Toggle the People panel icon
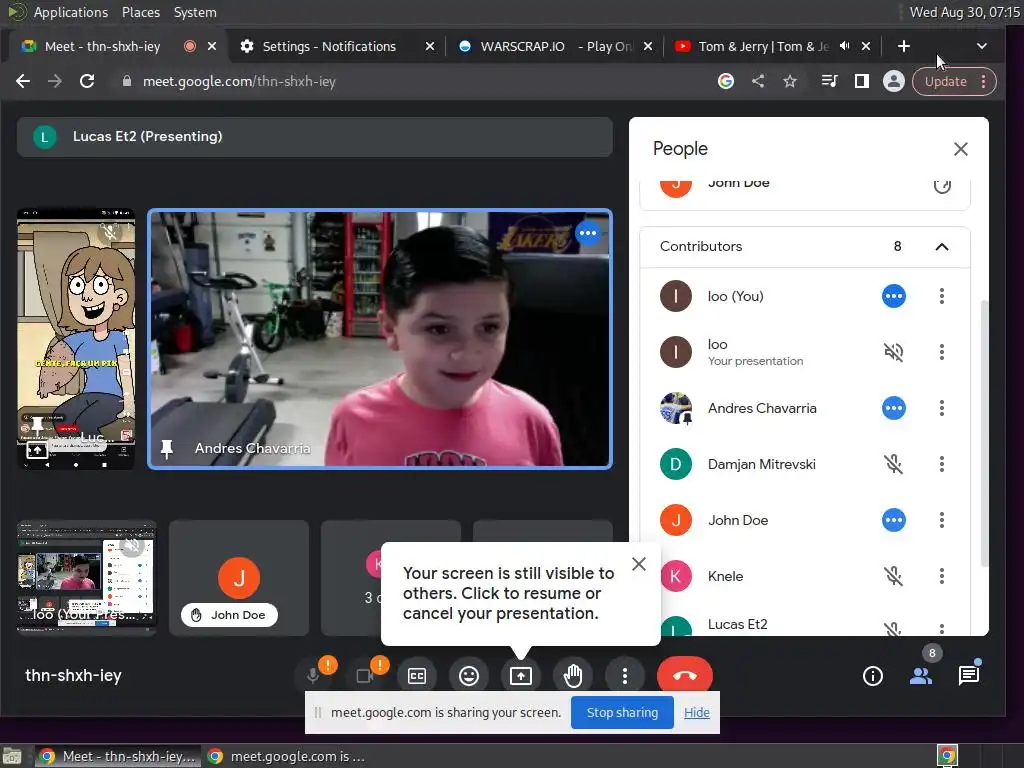Screen dimensions: 1024x768 click(x=921, y=676)
